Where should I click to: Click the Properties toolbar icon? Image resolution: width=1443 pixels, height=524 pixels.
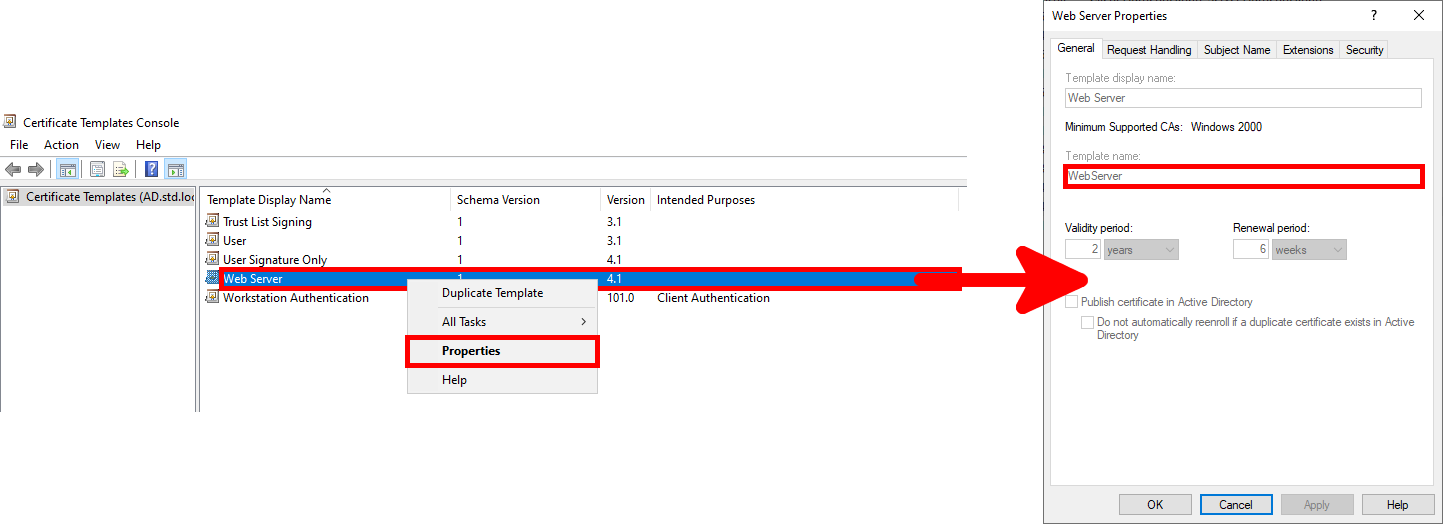[x=98, y=170]
